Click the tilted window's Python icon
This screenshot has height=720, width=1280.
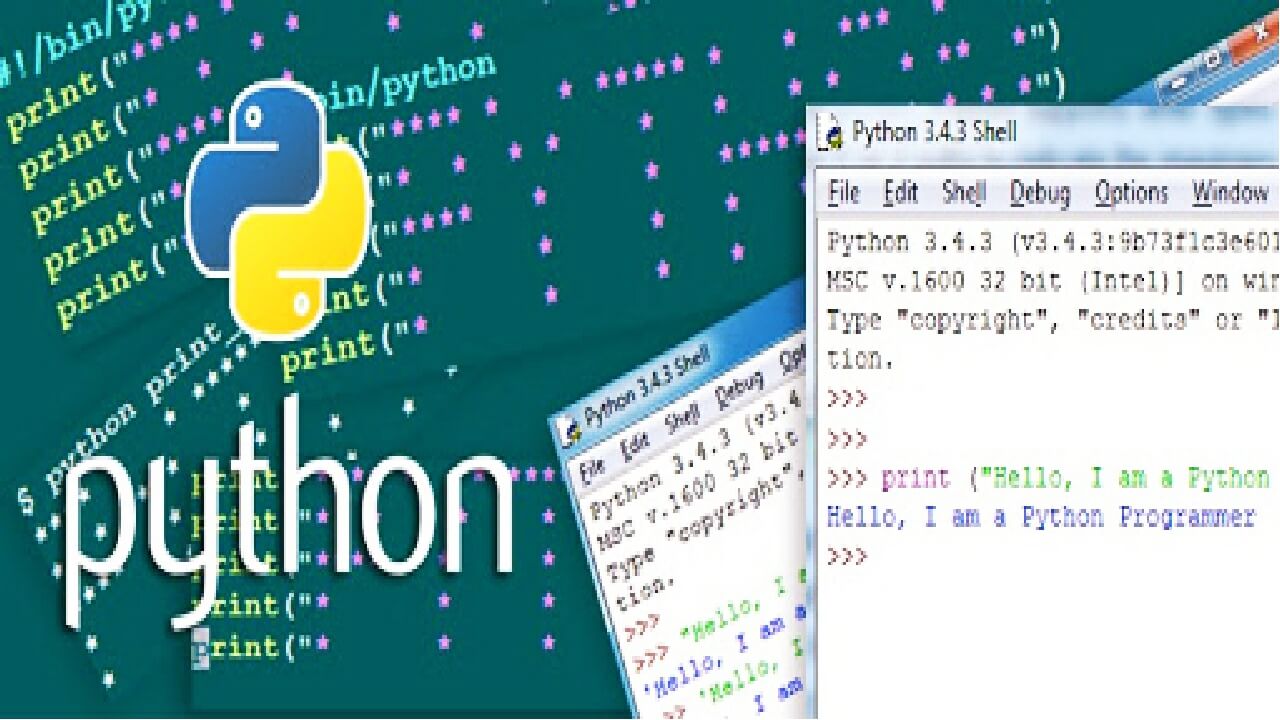[572, 429]
